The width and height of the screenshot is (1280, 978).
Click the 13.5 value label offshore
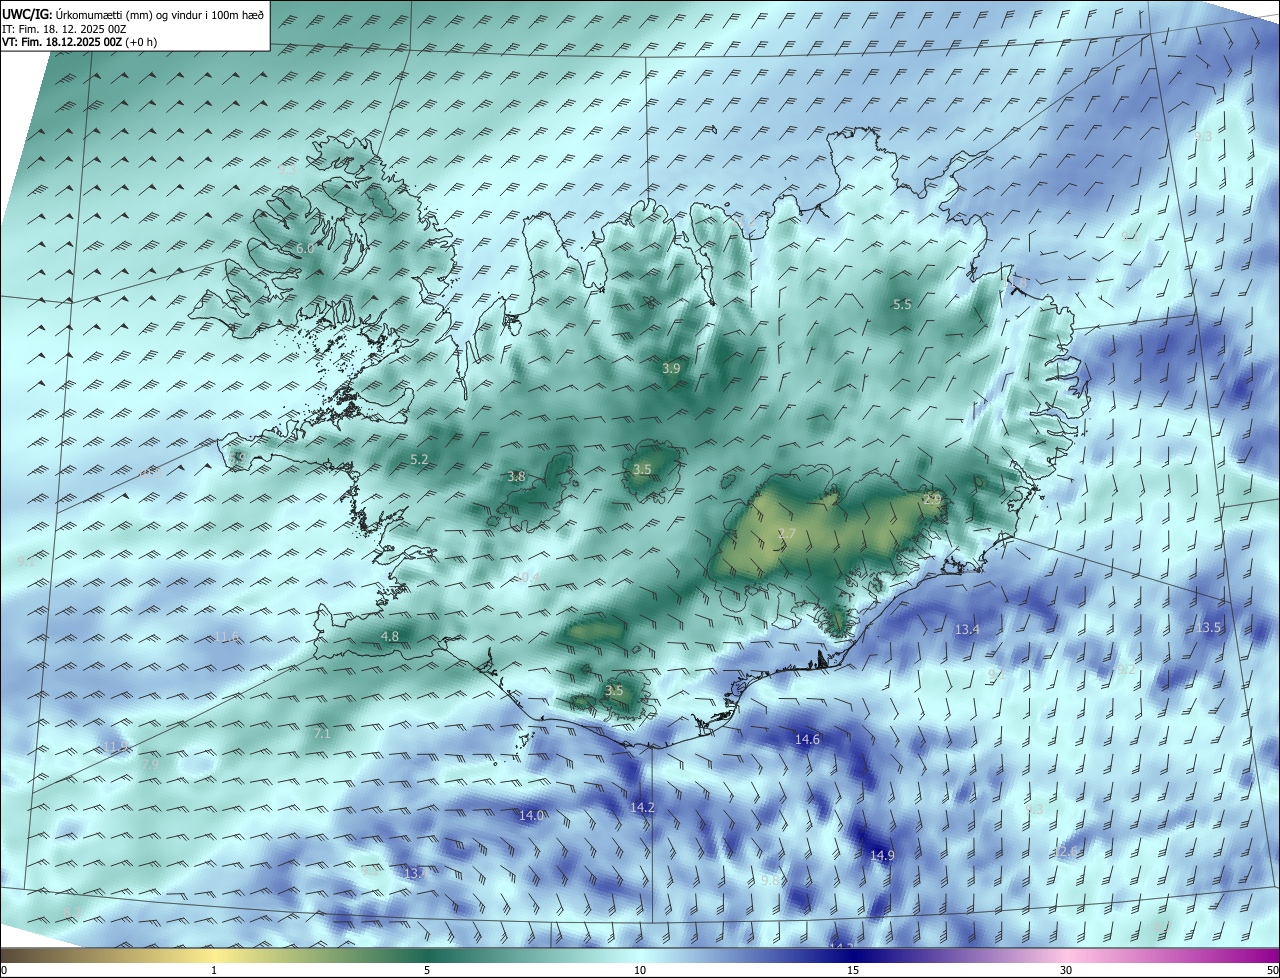coord(1209,627)
